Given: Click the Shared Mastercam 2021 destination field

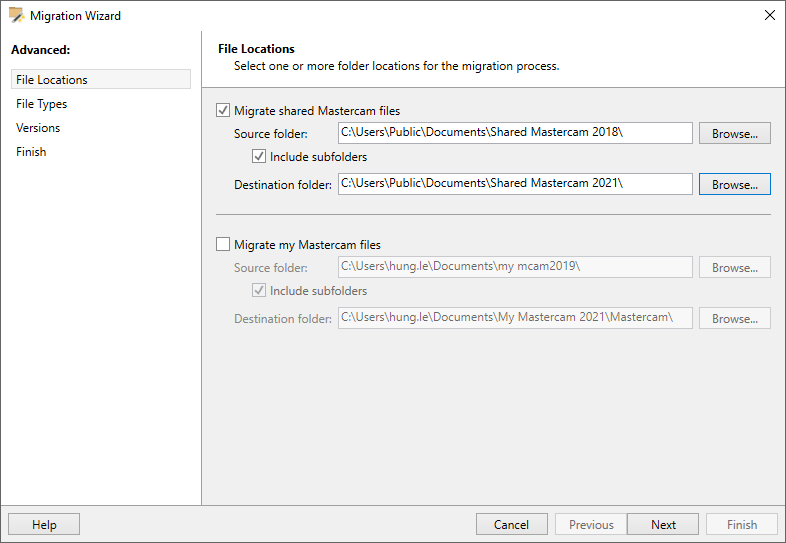Looking at the screenshot, I should 515,184.
